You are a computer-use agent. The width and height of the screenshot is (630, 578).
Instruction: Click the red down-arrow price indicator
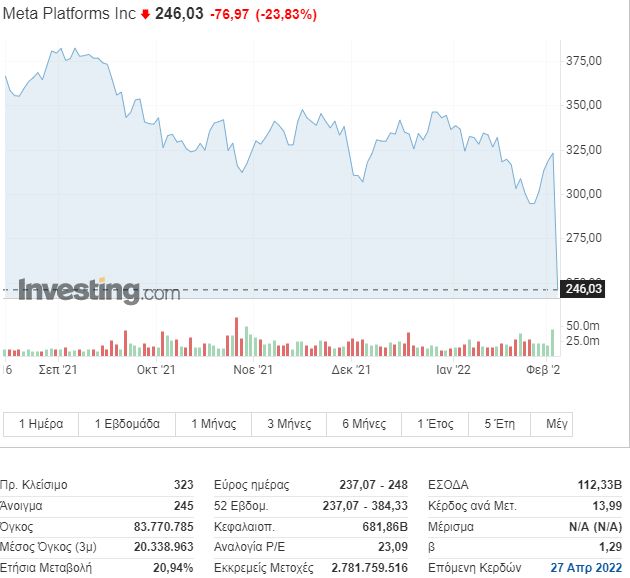tap(145, 14)
